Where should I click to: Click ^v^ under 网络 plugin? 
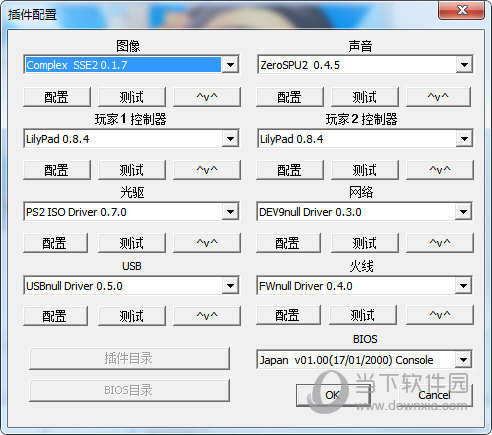click(x=440, y=243)
